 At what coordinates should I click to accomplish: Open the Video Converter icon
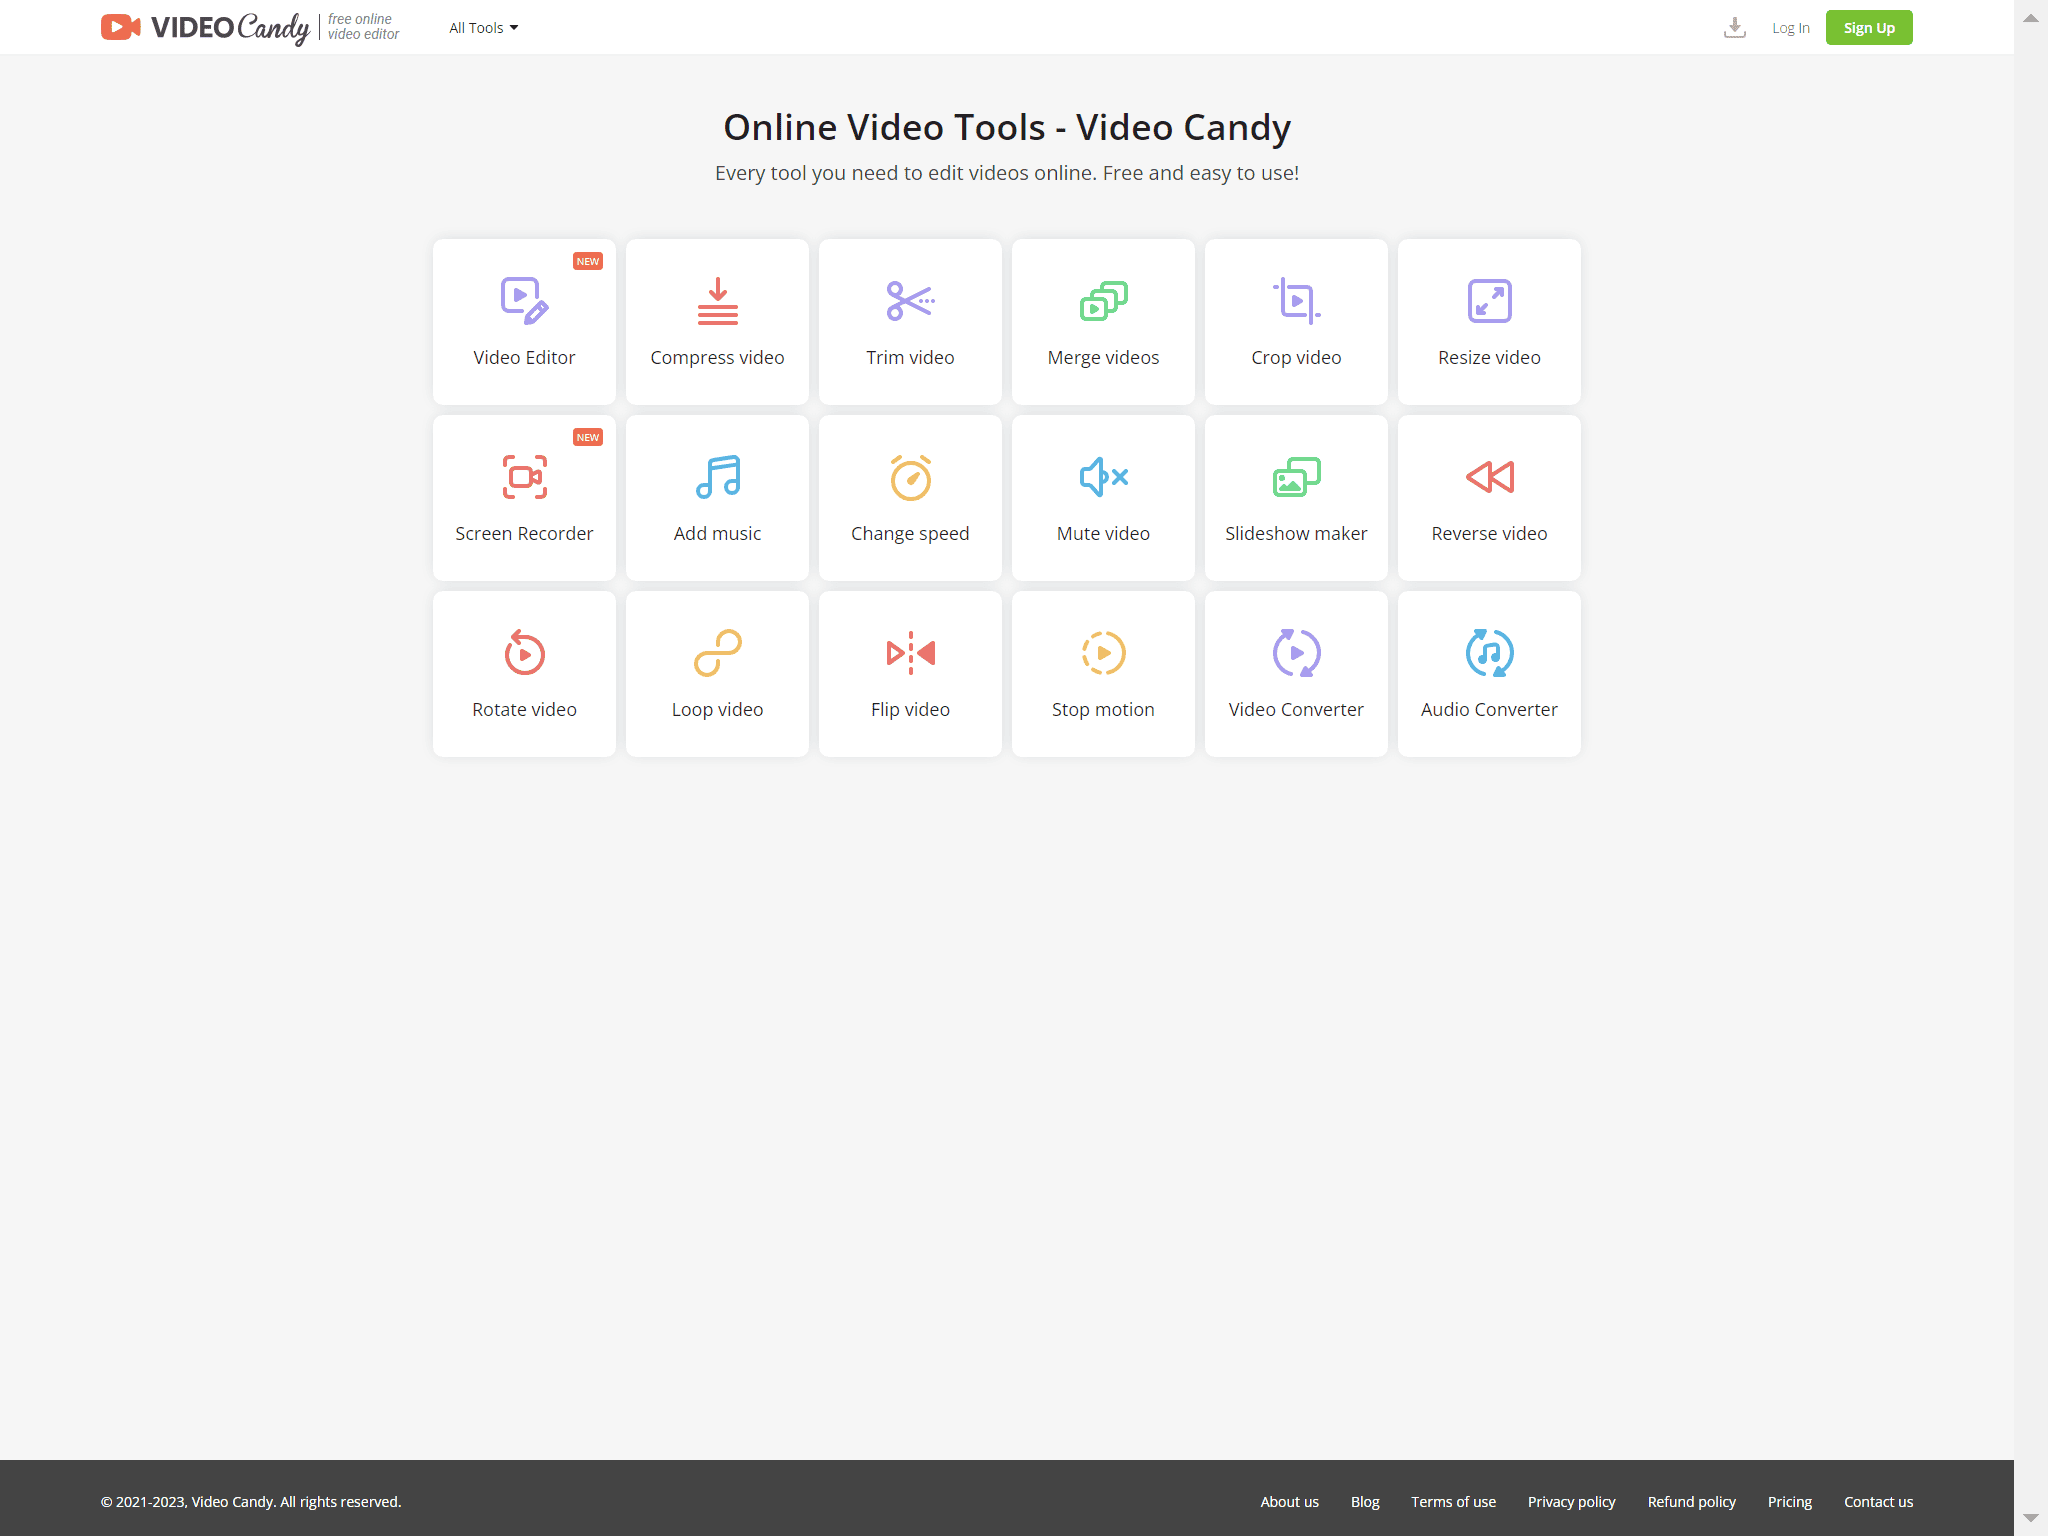pos(1296,653)
